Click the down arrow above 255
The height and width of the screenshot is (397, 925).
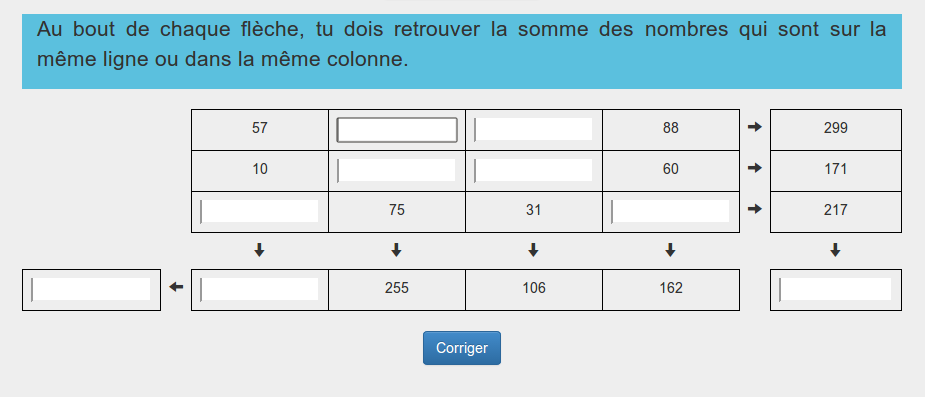pyautogui.click(x=396, y=251)
